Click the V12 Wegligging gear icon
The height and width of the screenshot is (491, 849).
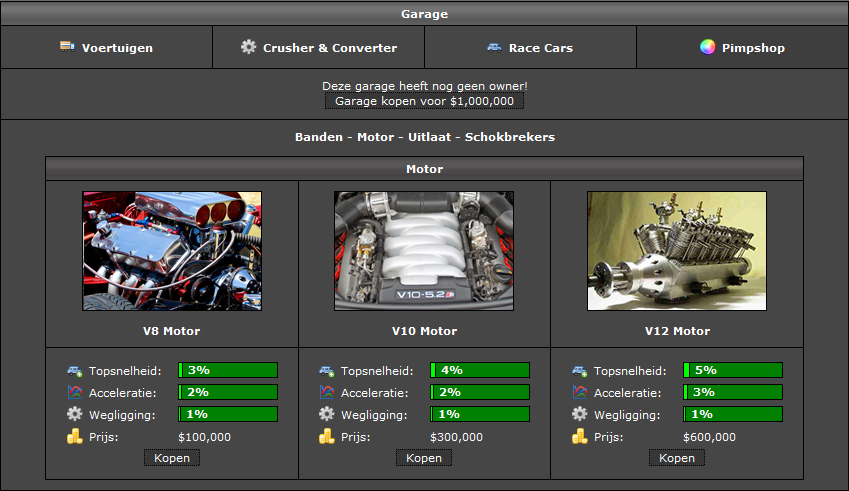point(580,414)
